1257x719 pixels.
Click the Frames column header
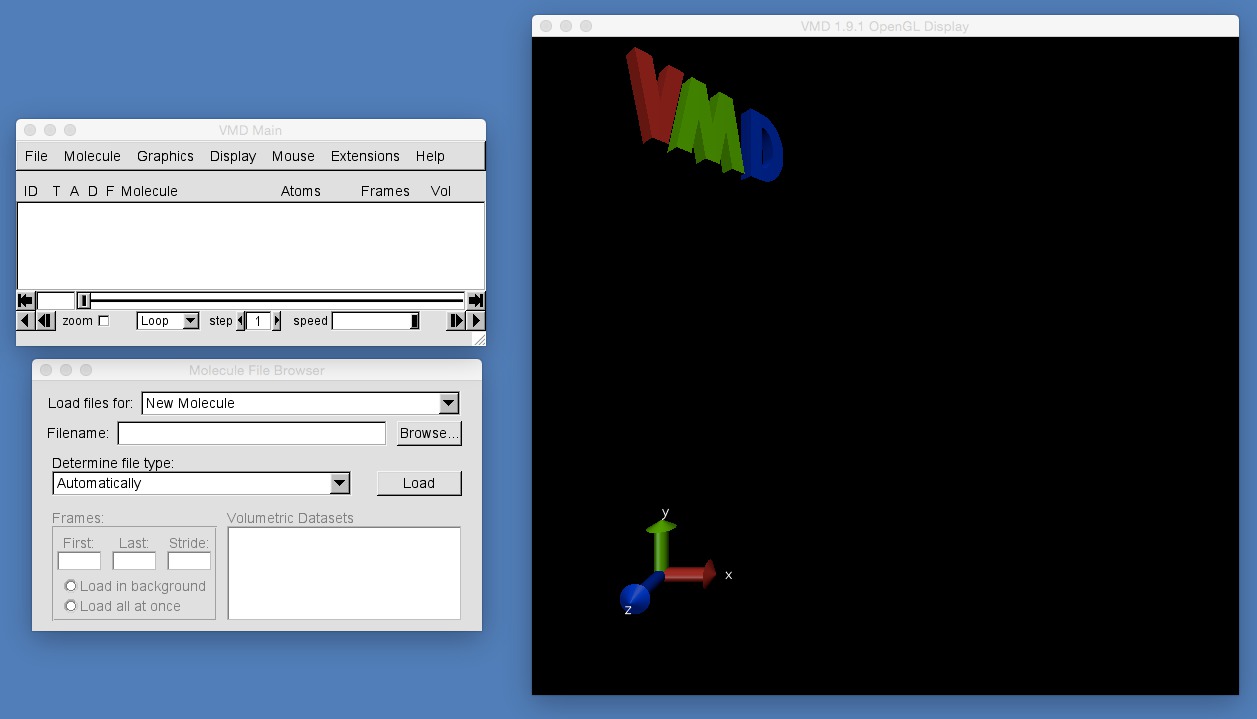[x=385, y=191]
